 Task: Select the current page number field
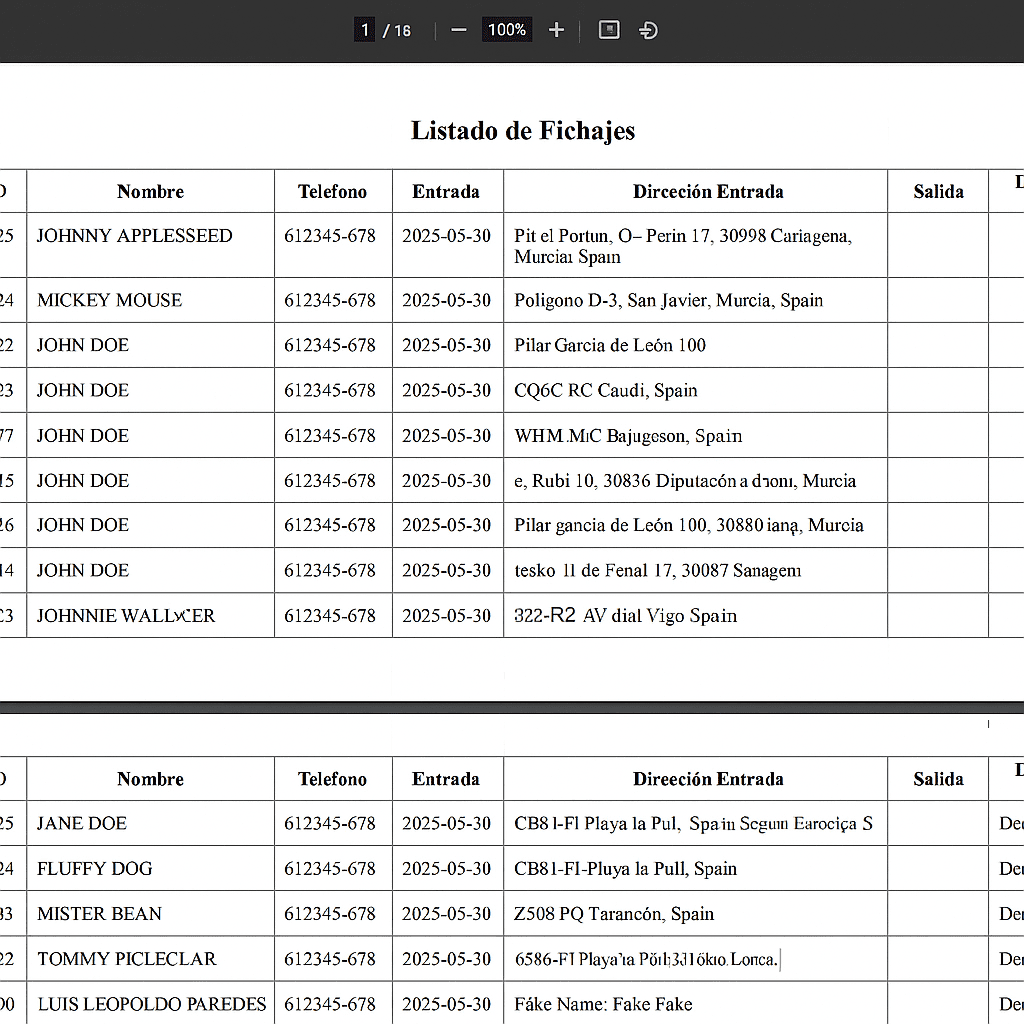point(365,30)
